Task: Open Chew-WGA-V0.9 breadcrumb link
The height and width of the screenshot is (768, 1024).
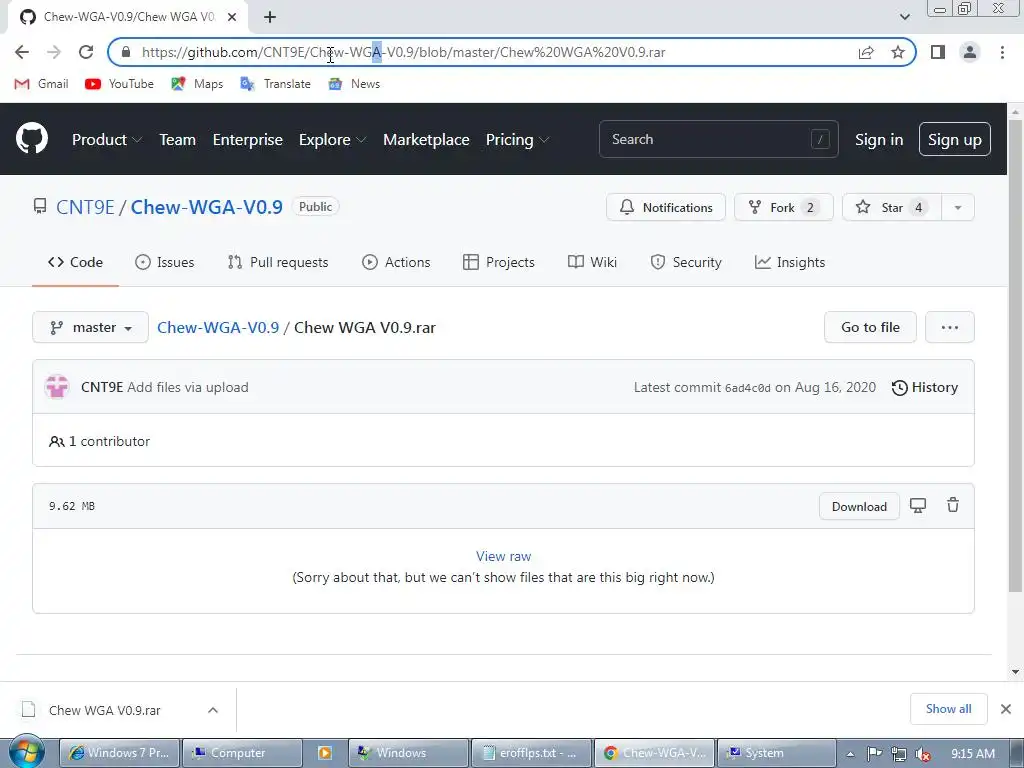Action: pos(218,327)
